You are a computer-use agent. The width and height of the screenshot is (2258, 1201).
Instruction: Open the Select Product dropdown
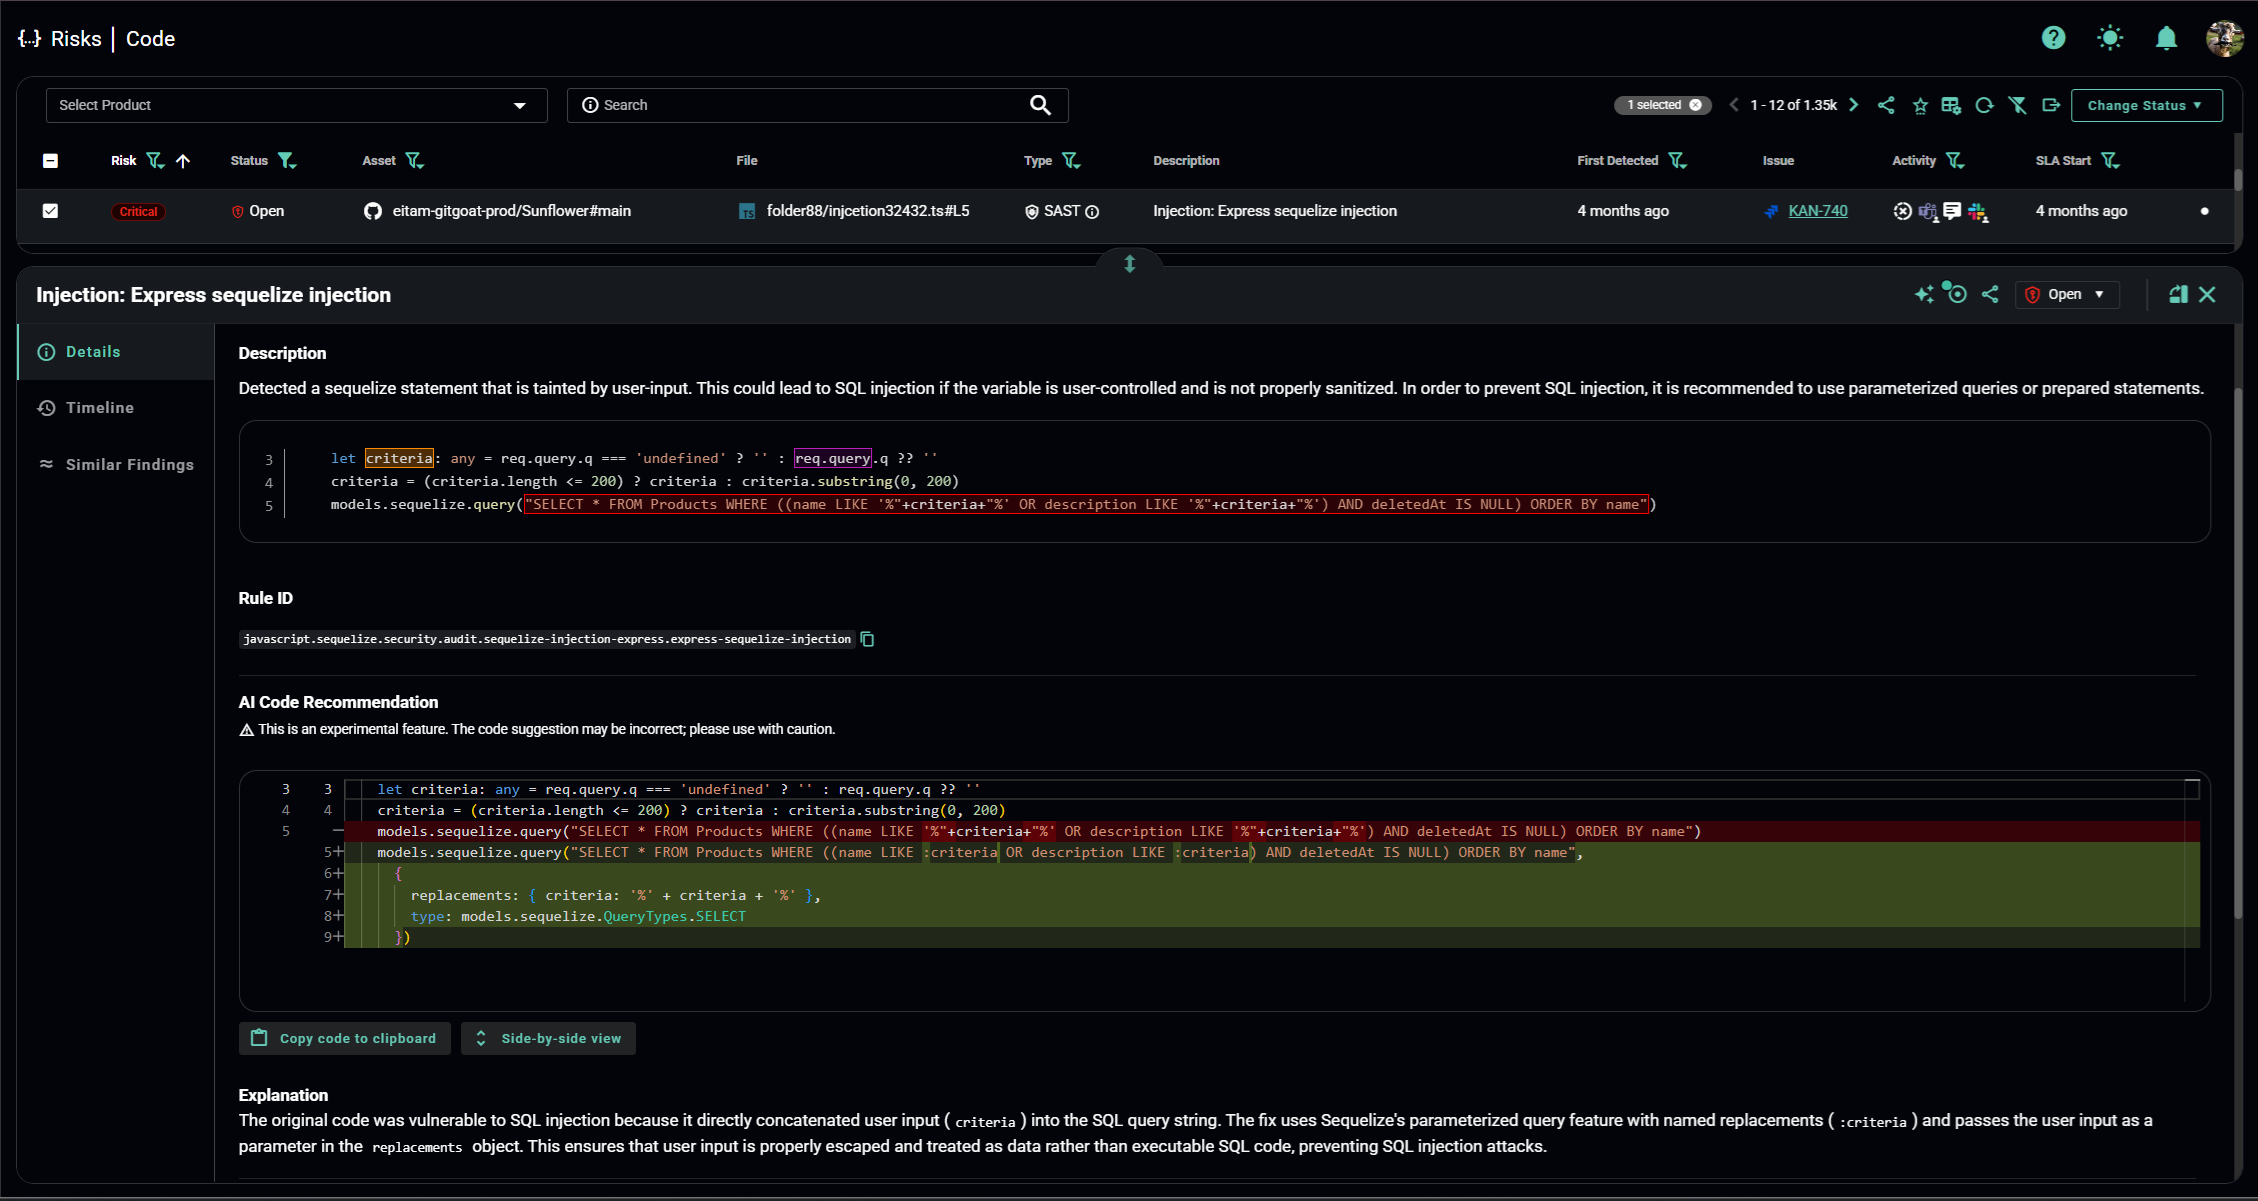(296, 105)
